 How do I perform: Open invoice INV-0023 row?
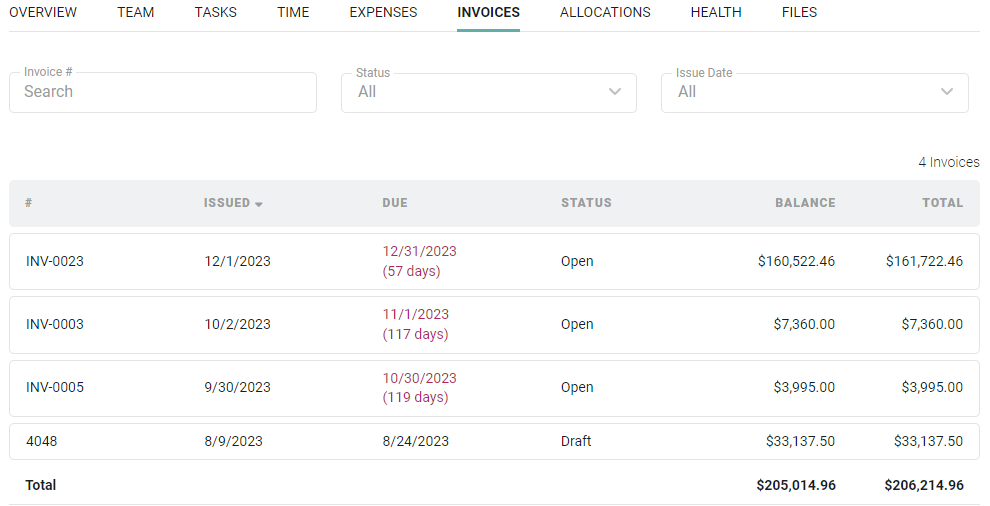coord(494,262)
